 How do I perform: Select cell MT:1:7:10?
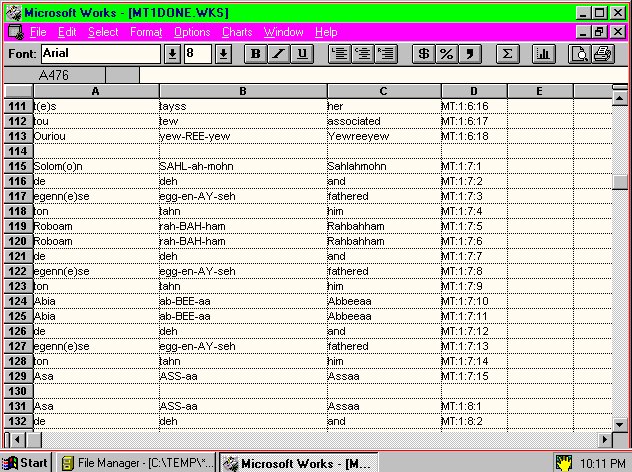[x=474, y=301]
